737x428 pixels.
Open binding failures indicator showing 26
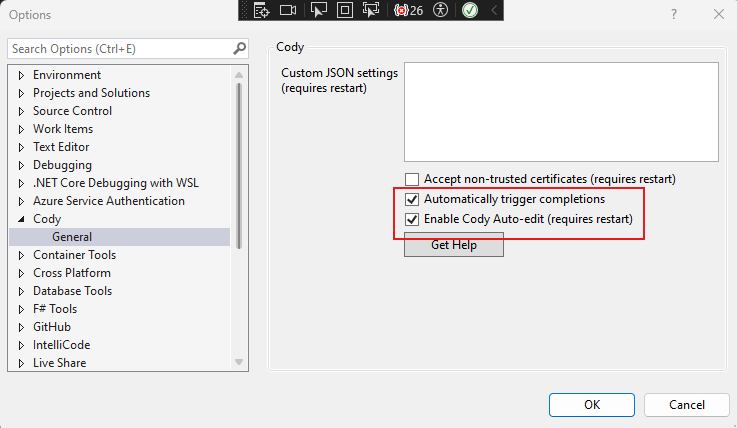click(x=408, y=10)
